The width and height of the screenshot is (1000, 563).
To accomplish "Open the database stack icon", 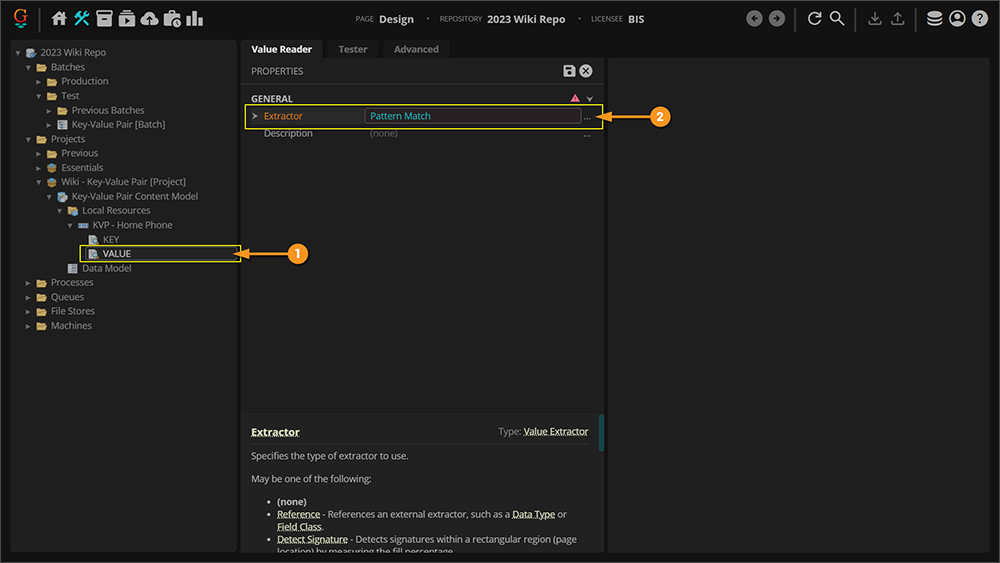I will tap(934, 18).
